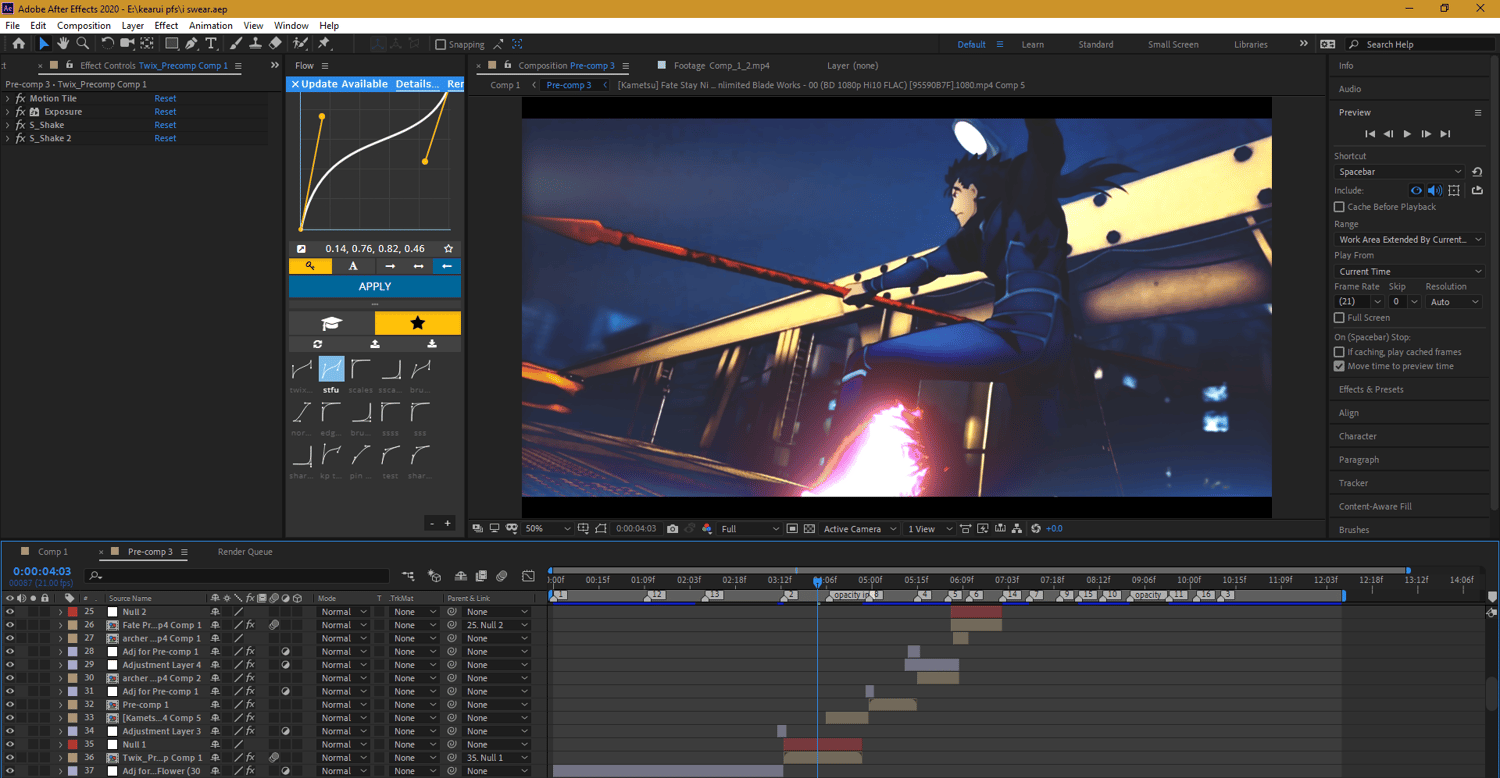Jump to the first frame in Preview
This screenshot has height=778, width=1500.
1371,134
